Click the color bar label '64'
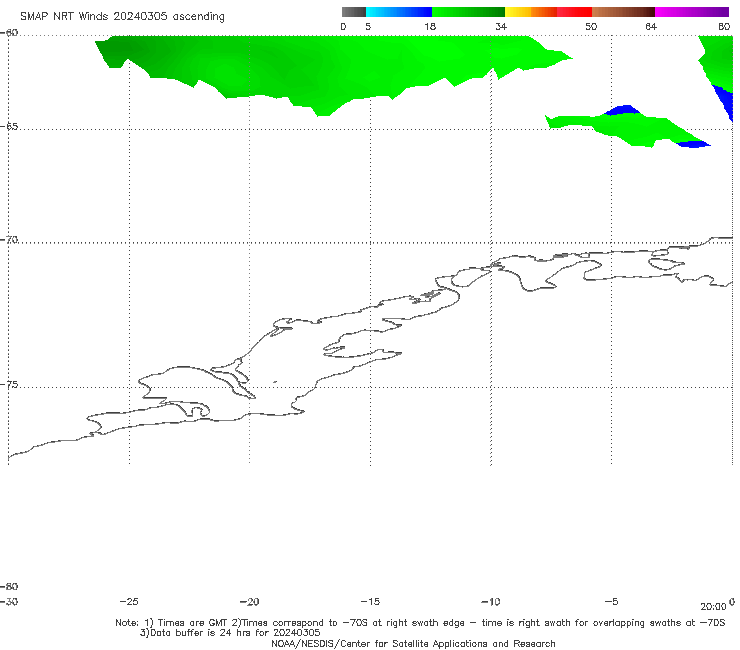The width and height of the screenshot is (740, 650). pyautogui.click(x=651, y=26)
